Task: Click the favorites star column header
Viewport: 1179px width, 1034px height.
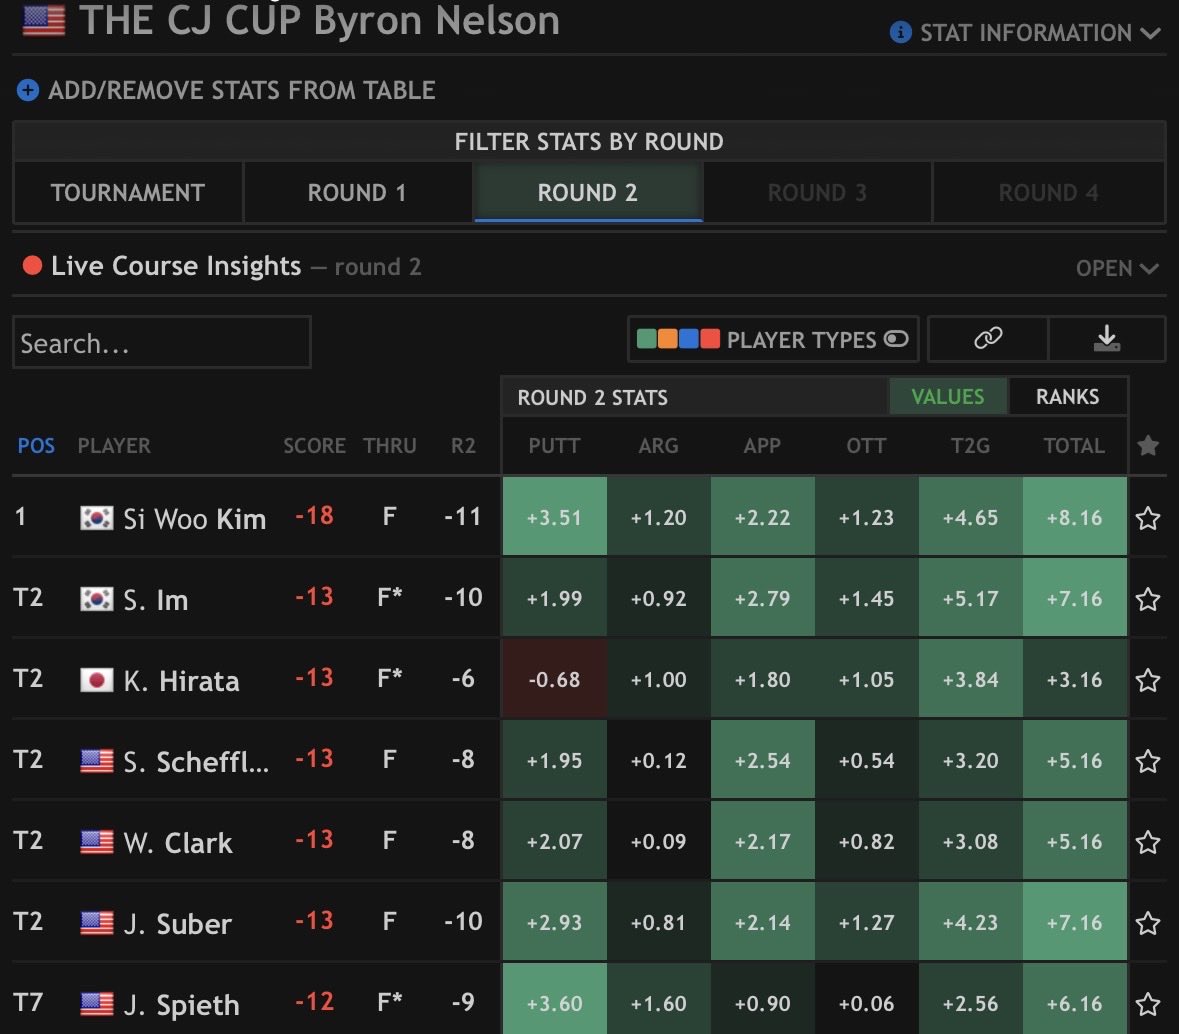Action: [1147, 446]
